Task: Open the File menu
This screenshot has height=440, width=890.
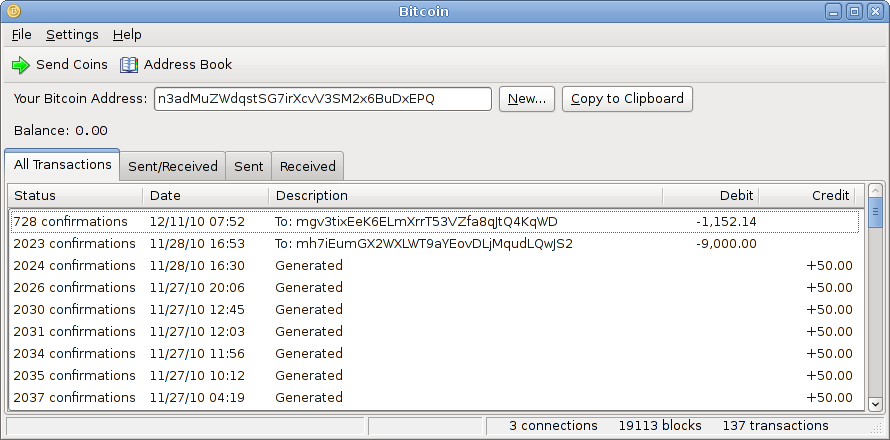Action: coord(22,35)
